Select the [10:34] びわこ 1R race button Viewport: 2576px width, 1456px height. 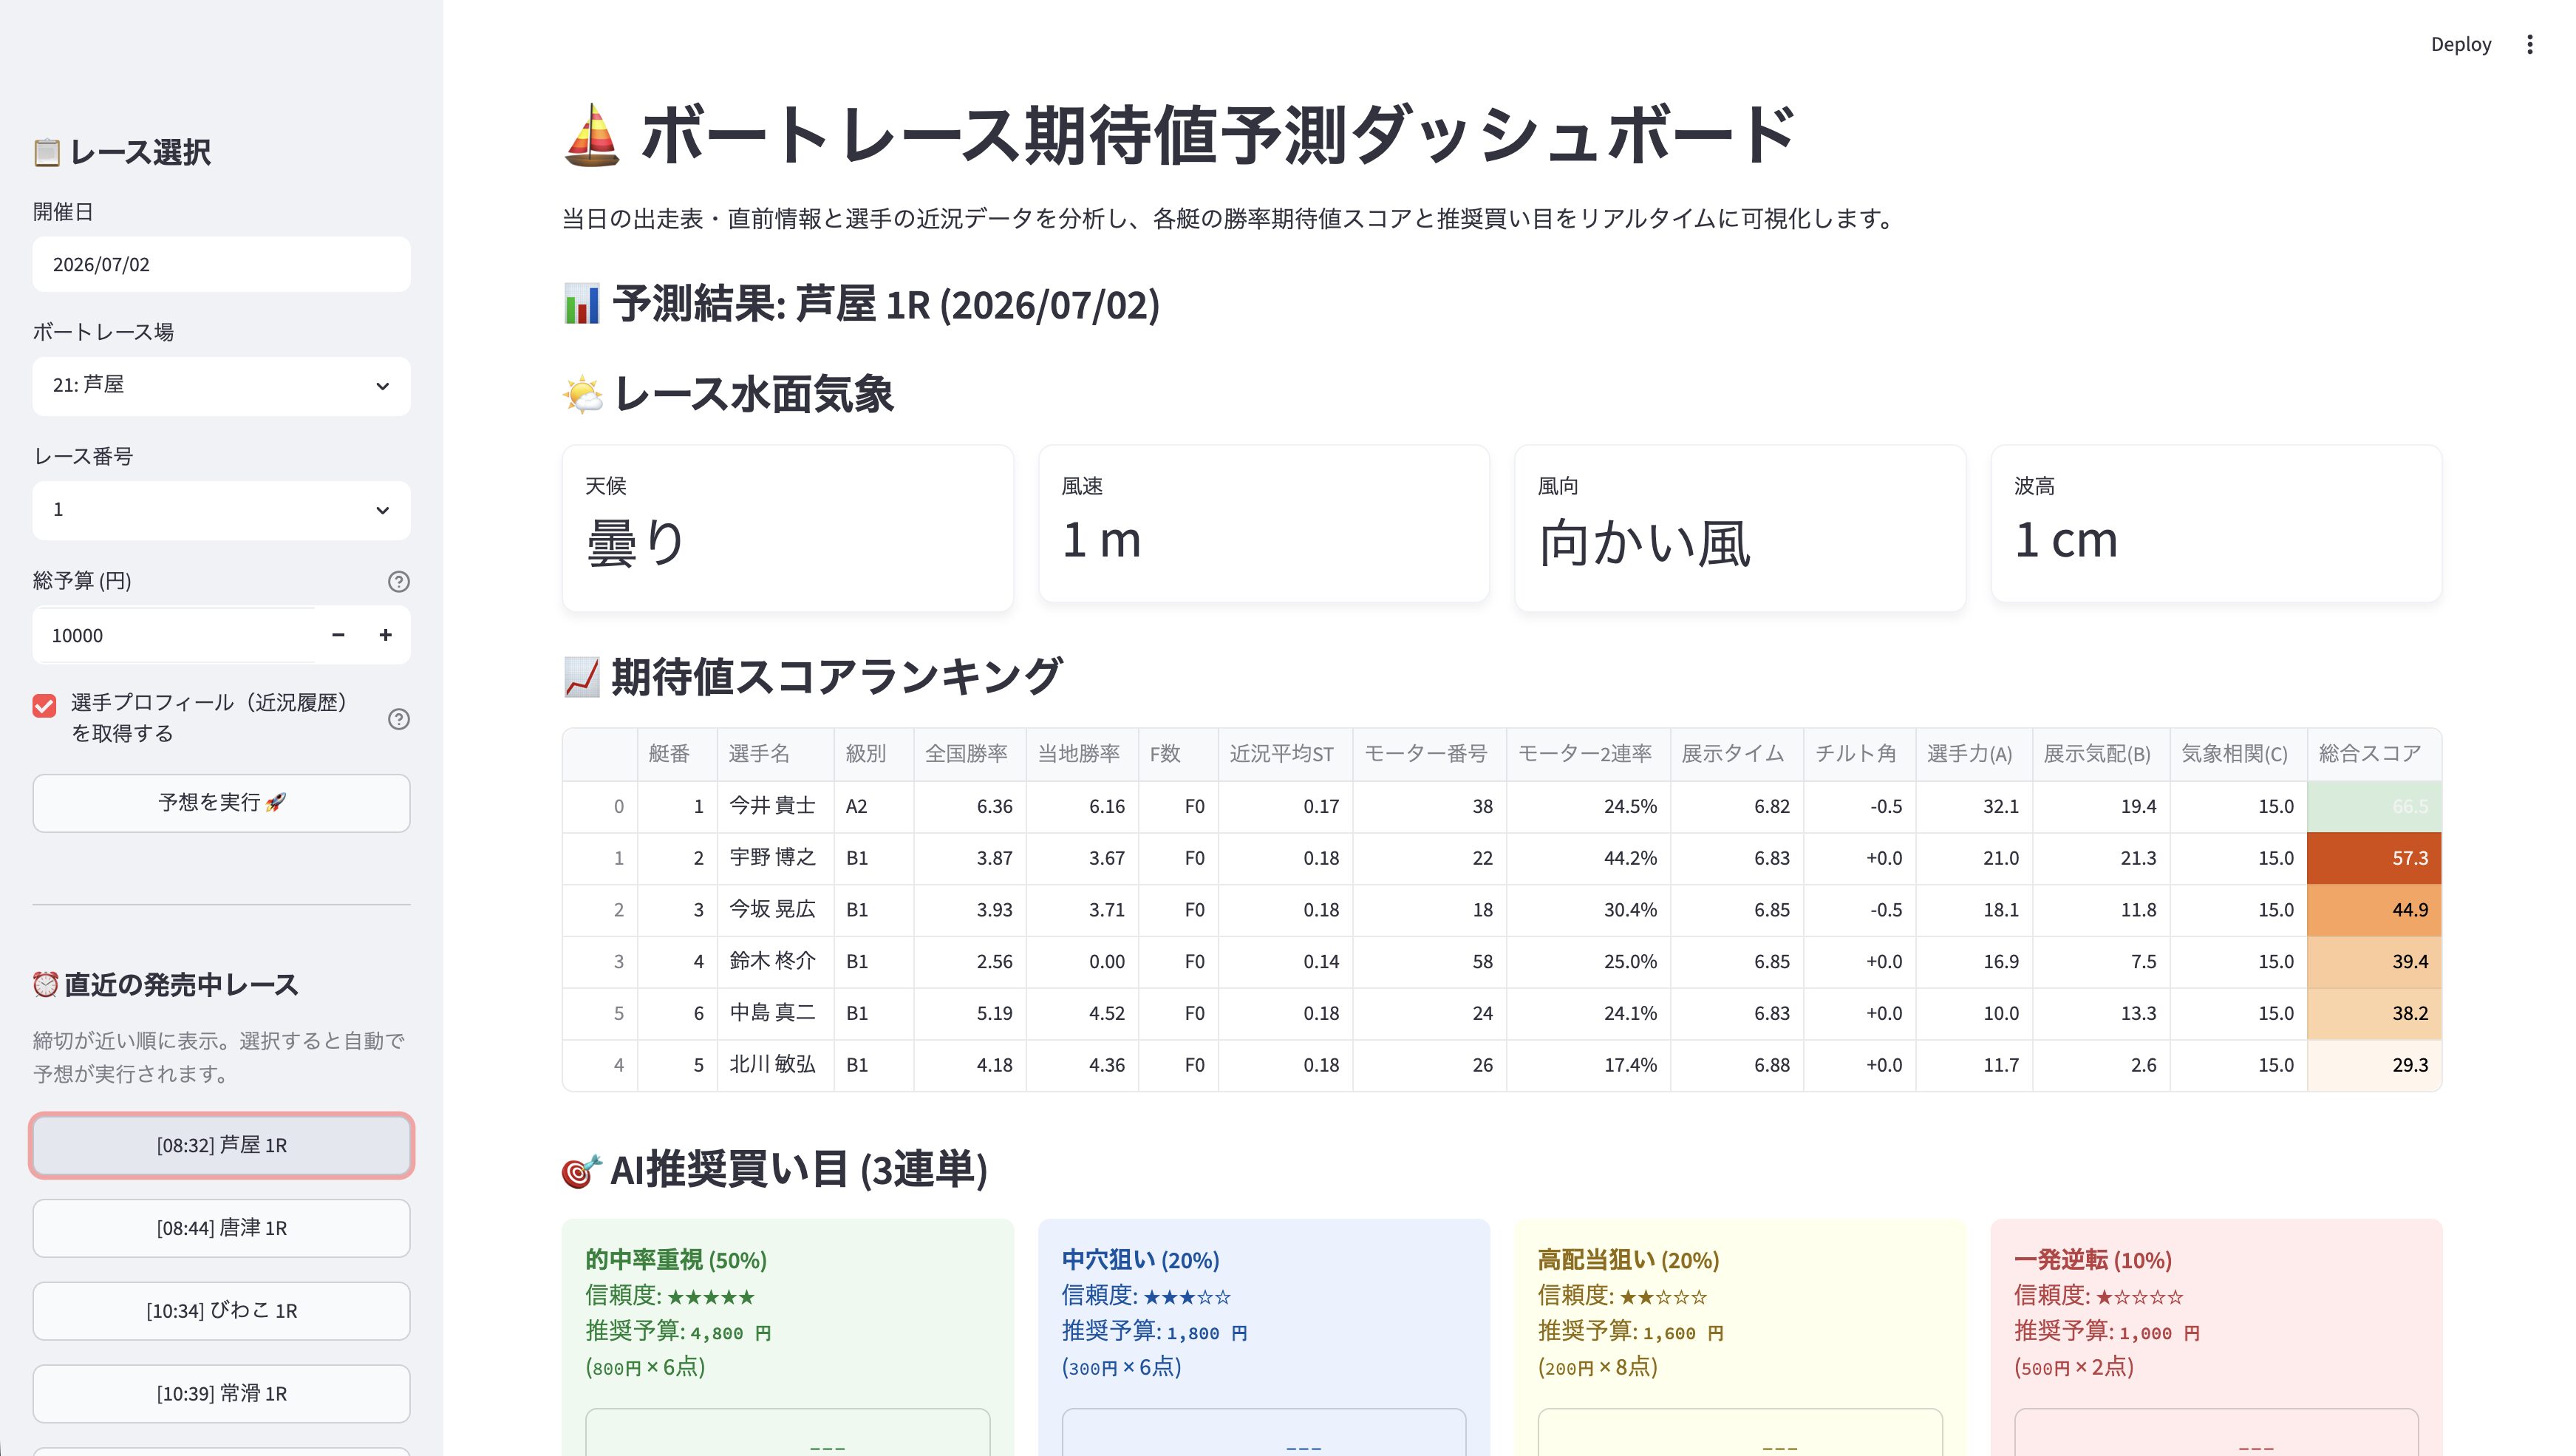click(x=221, y=1311)
